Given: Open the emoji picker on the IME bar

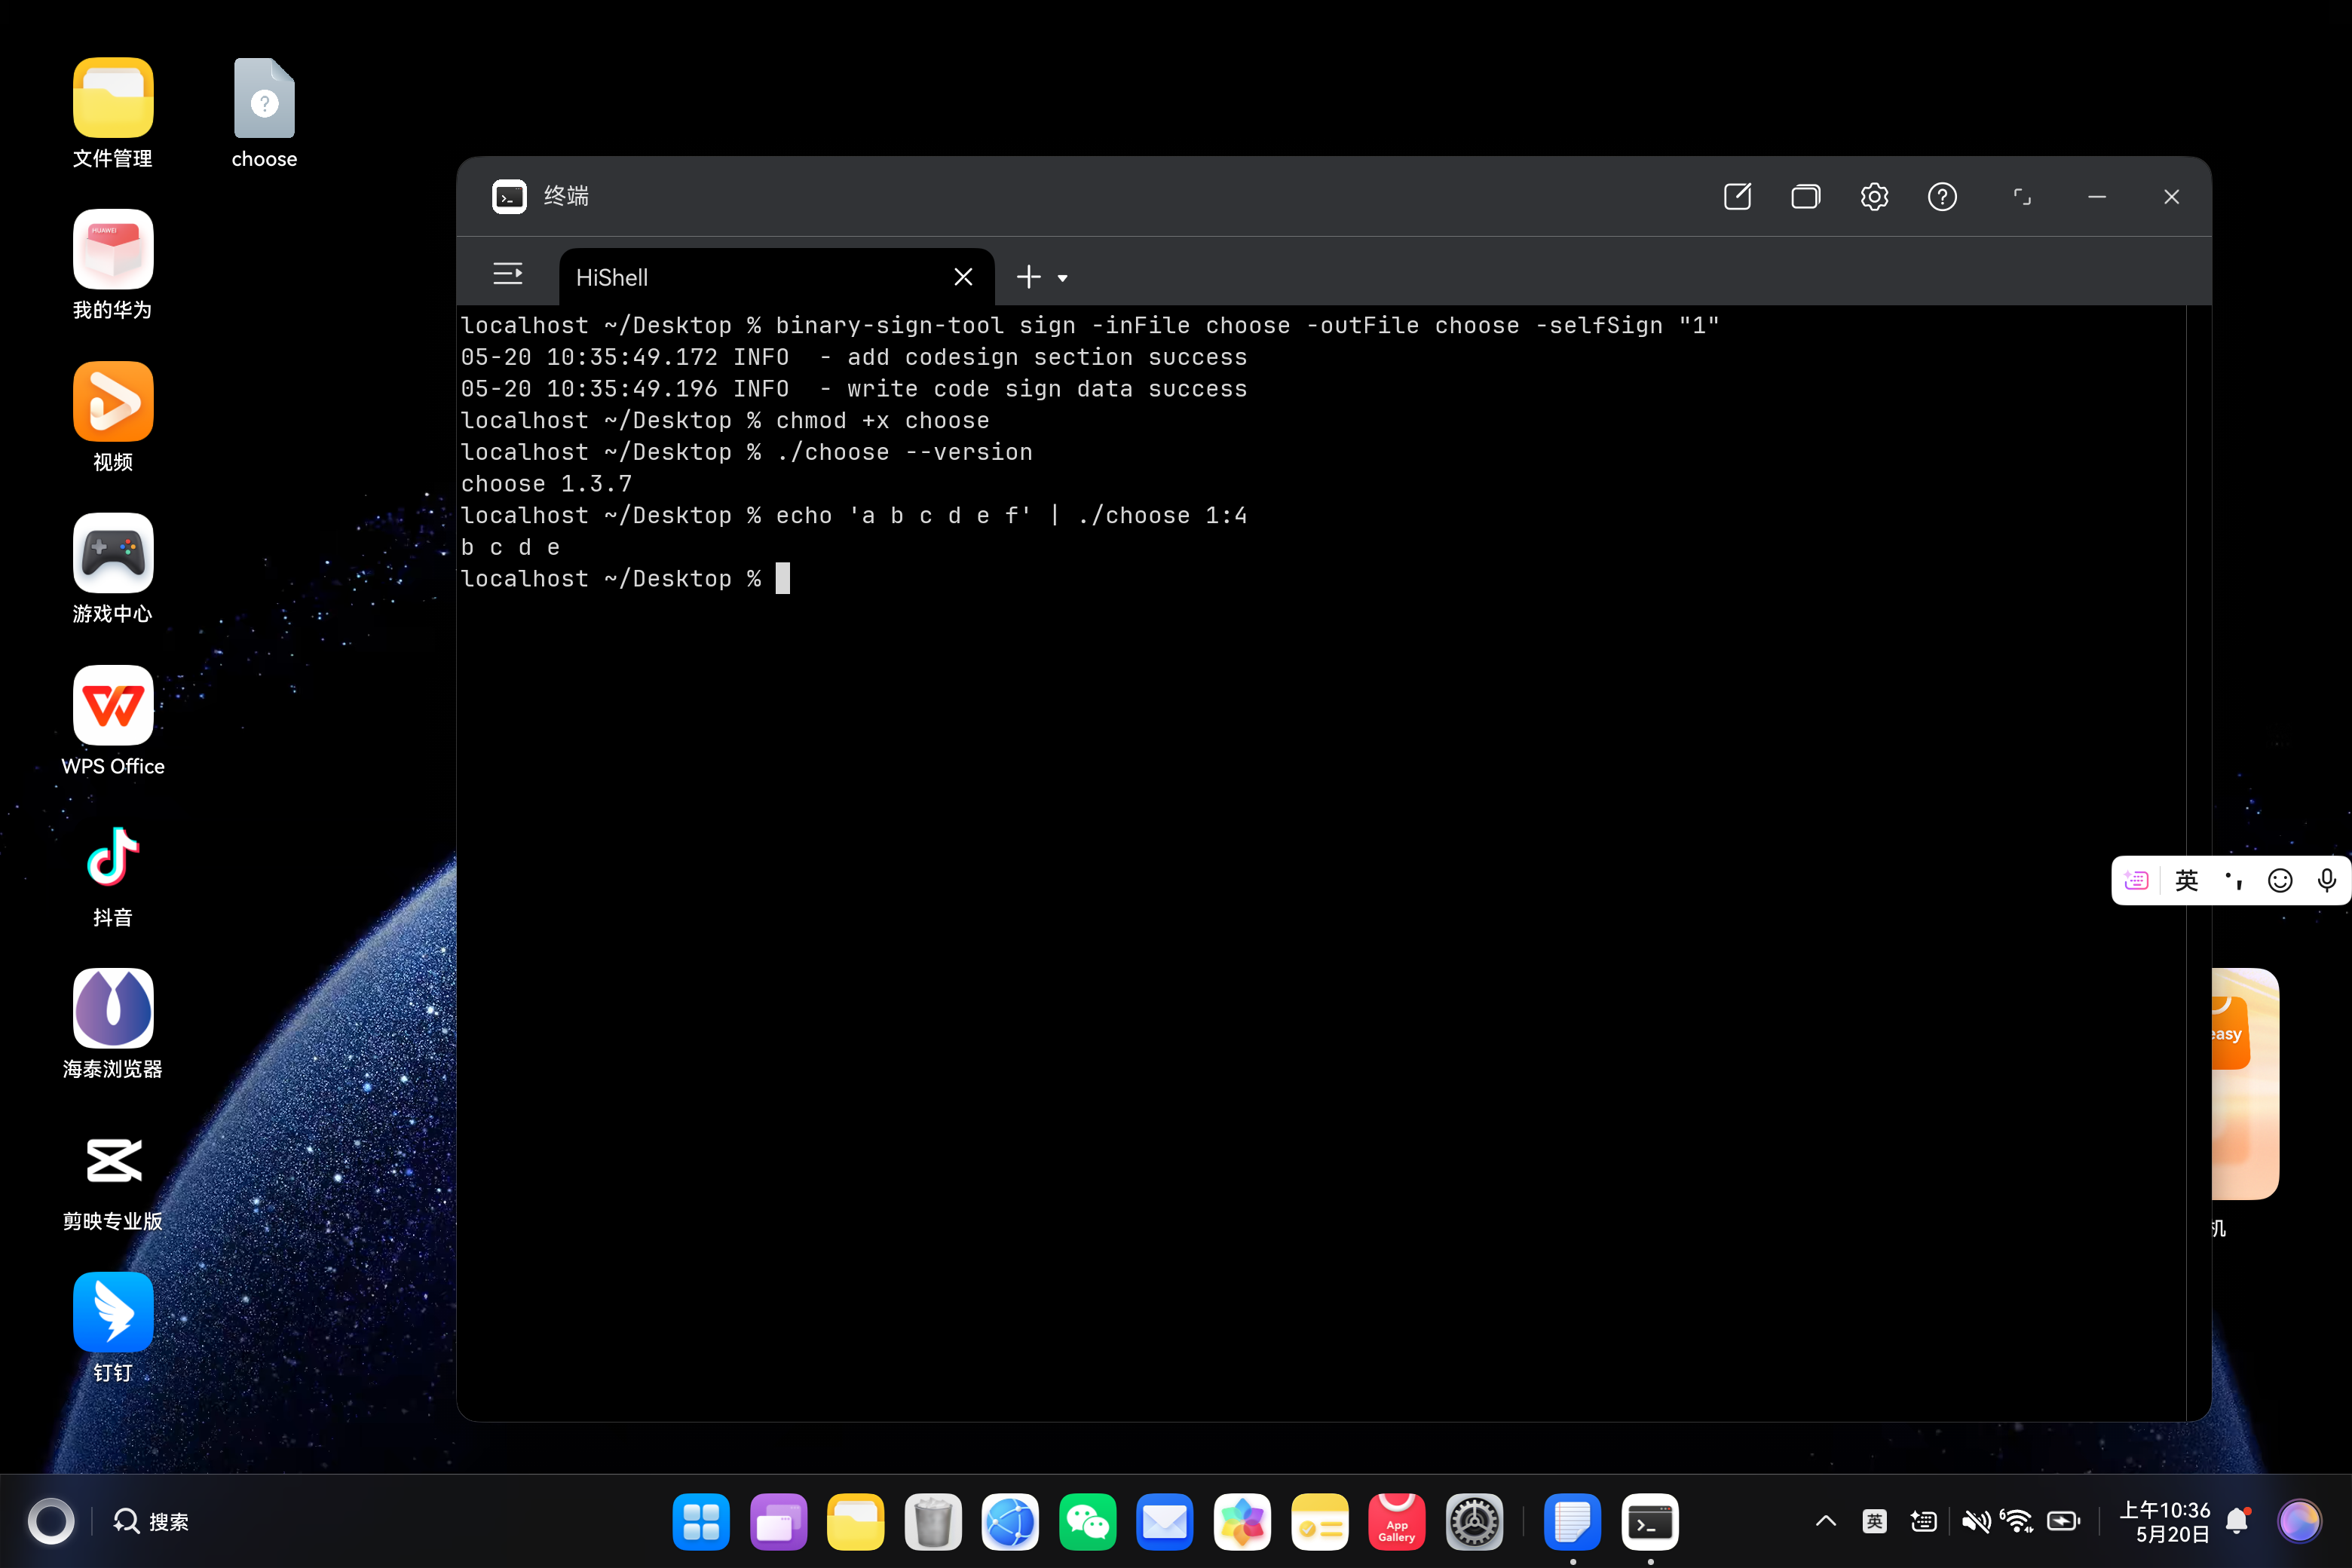Looking at the screenshot, I should (x=2281, y=880).
